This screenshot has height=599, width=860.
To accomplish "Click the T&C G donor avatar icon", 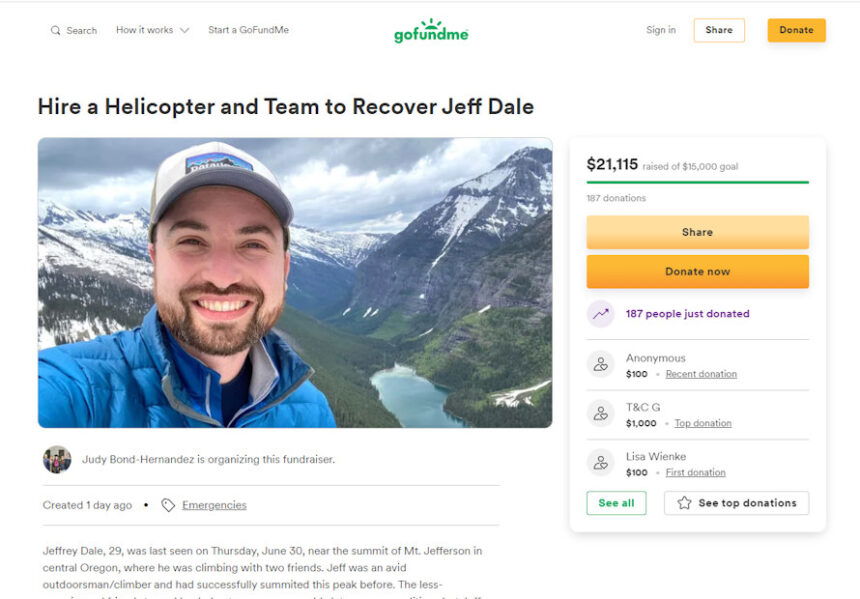I will tap(601, 414).
